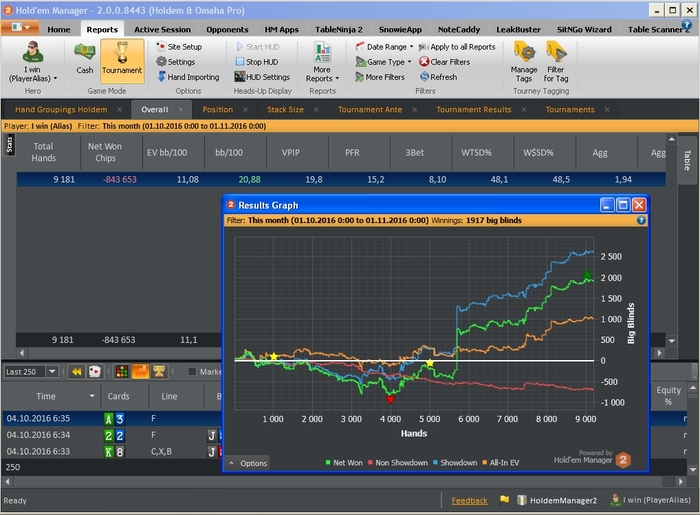Select Tournament game mode

(122, 60)
